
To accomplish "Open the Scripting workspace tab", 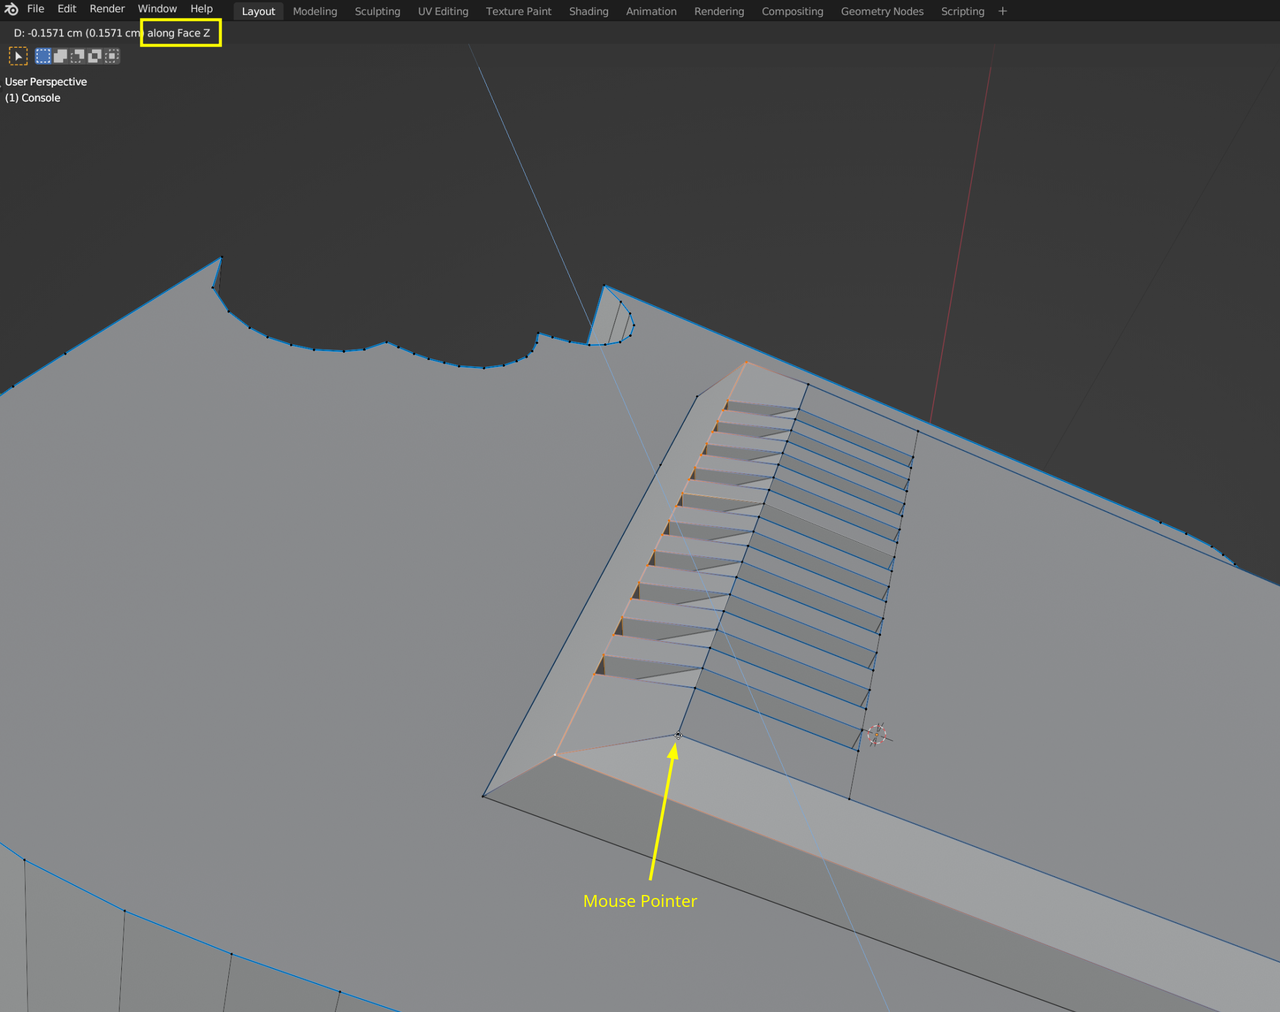I will (x=962, y=11).
